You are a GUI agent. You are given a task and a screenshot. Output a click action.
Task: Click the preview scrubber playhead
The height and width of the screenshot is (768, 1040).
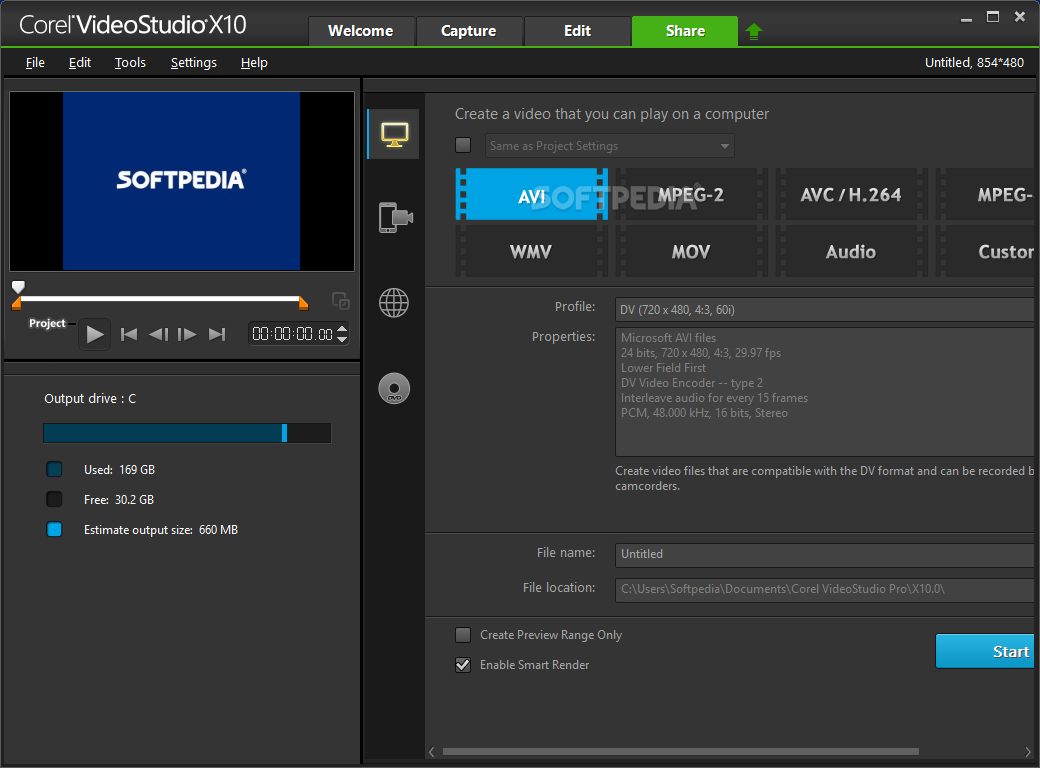click(x=19, y=287)
